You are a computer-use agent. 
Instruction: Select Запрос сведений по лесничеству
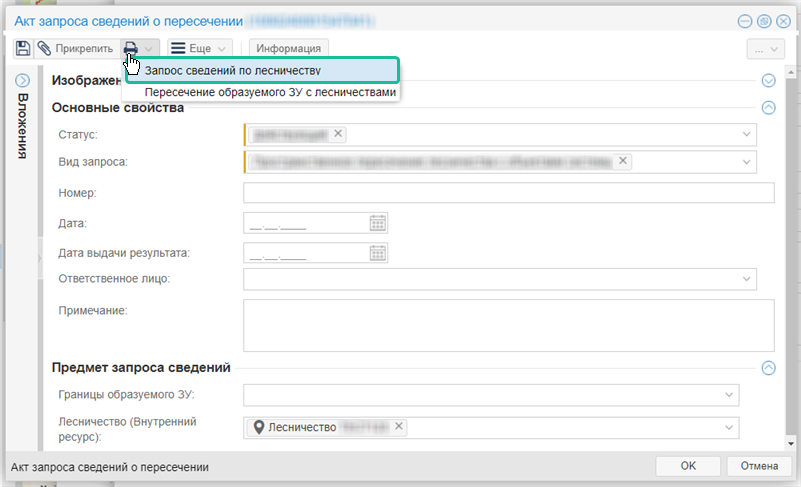(x=232, y=71)
